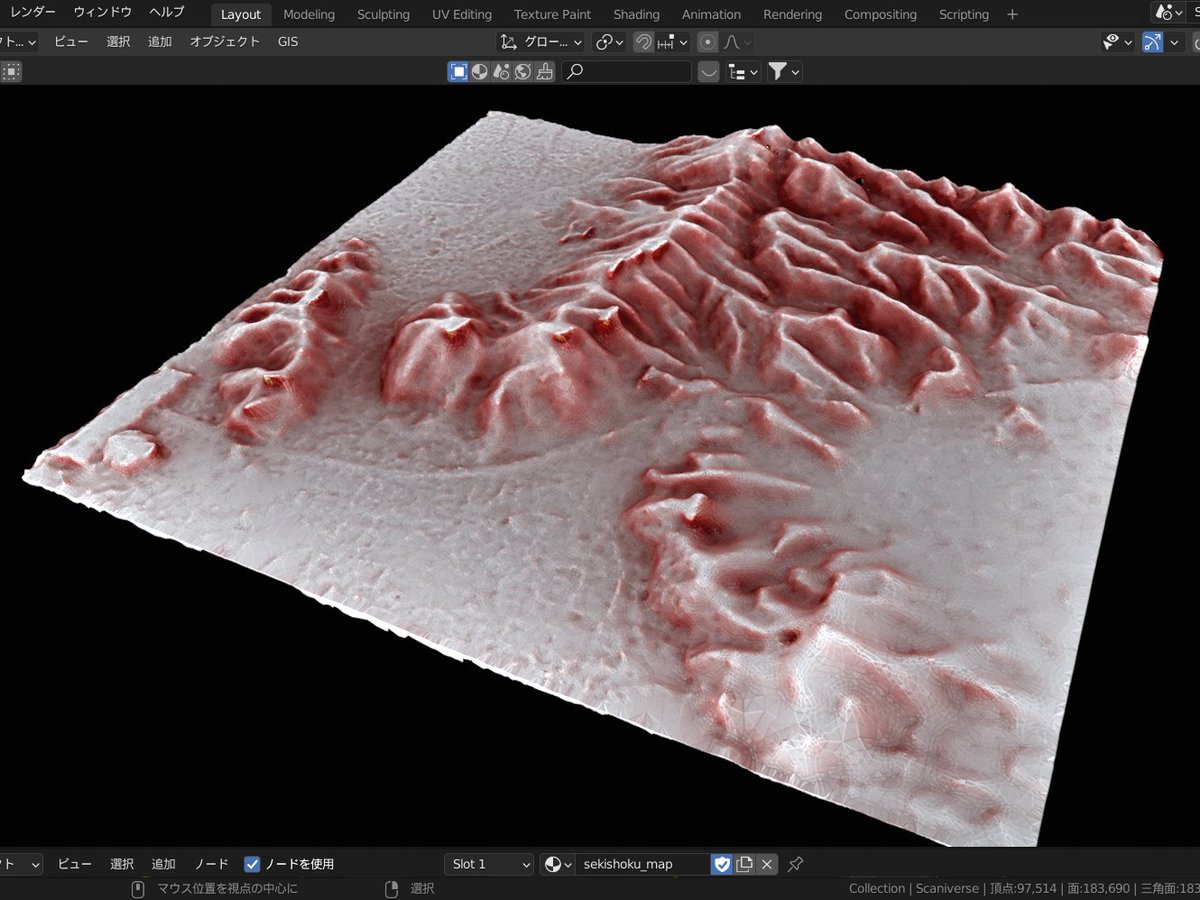Toggle the pin icon in node editor
The height and width of the screenshot is (900, 1200).
click(796, 864)
